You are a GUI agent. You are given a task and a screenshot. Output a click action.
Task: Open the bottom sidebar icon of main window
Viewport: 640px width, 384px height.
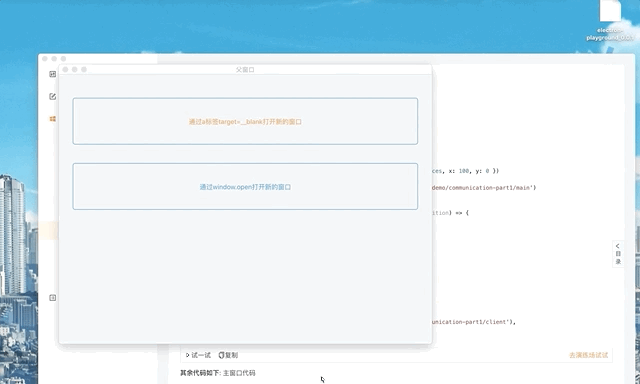tap(53, 297)
